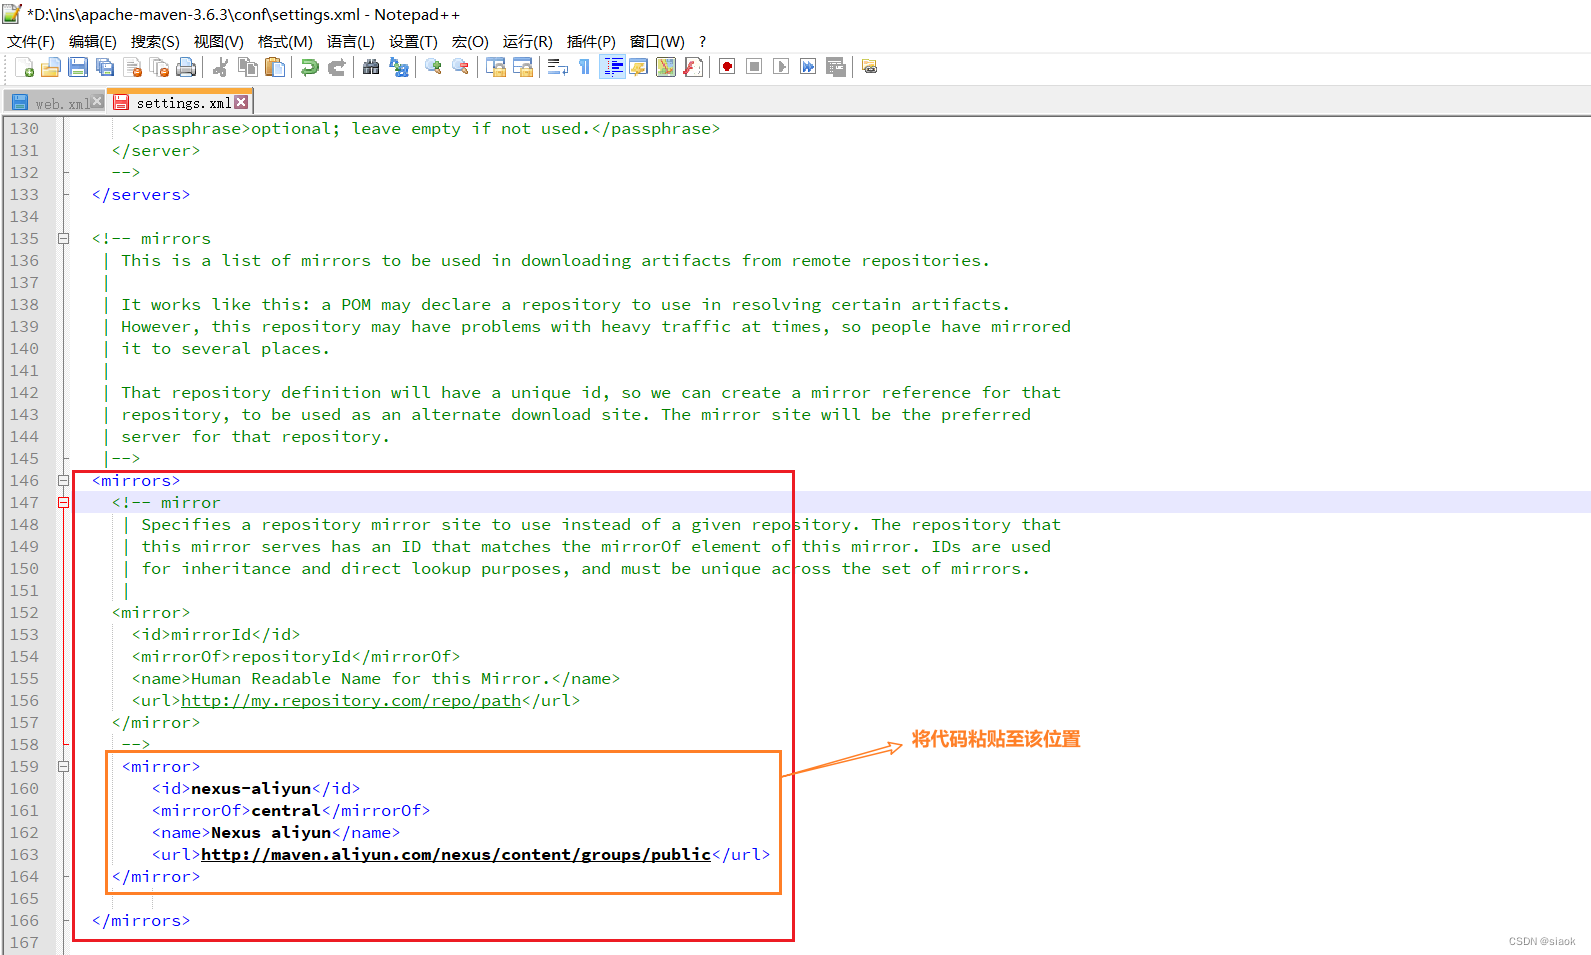This screenshot has width=1591, height=955.
Task: Copy selection with the Copy icon
Action: (248, 67)
